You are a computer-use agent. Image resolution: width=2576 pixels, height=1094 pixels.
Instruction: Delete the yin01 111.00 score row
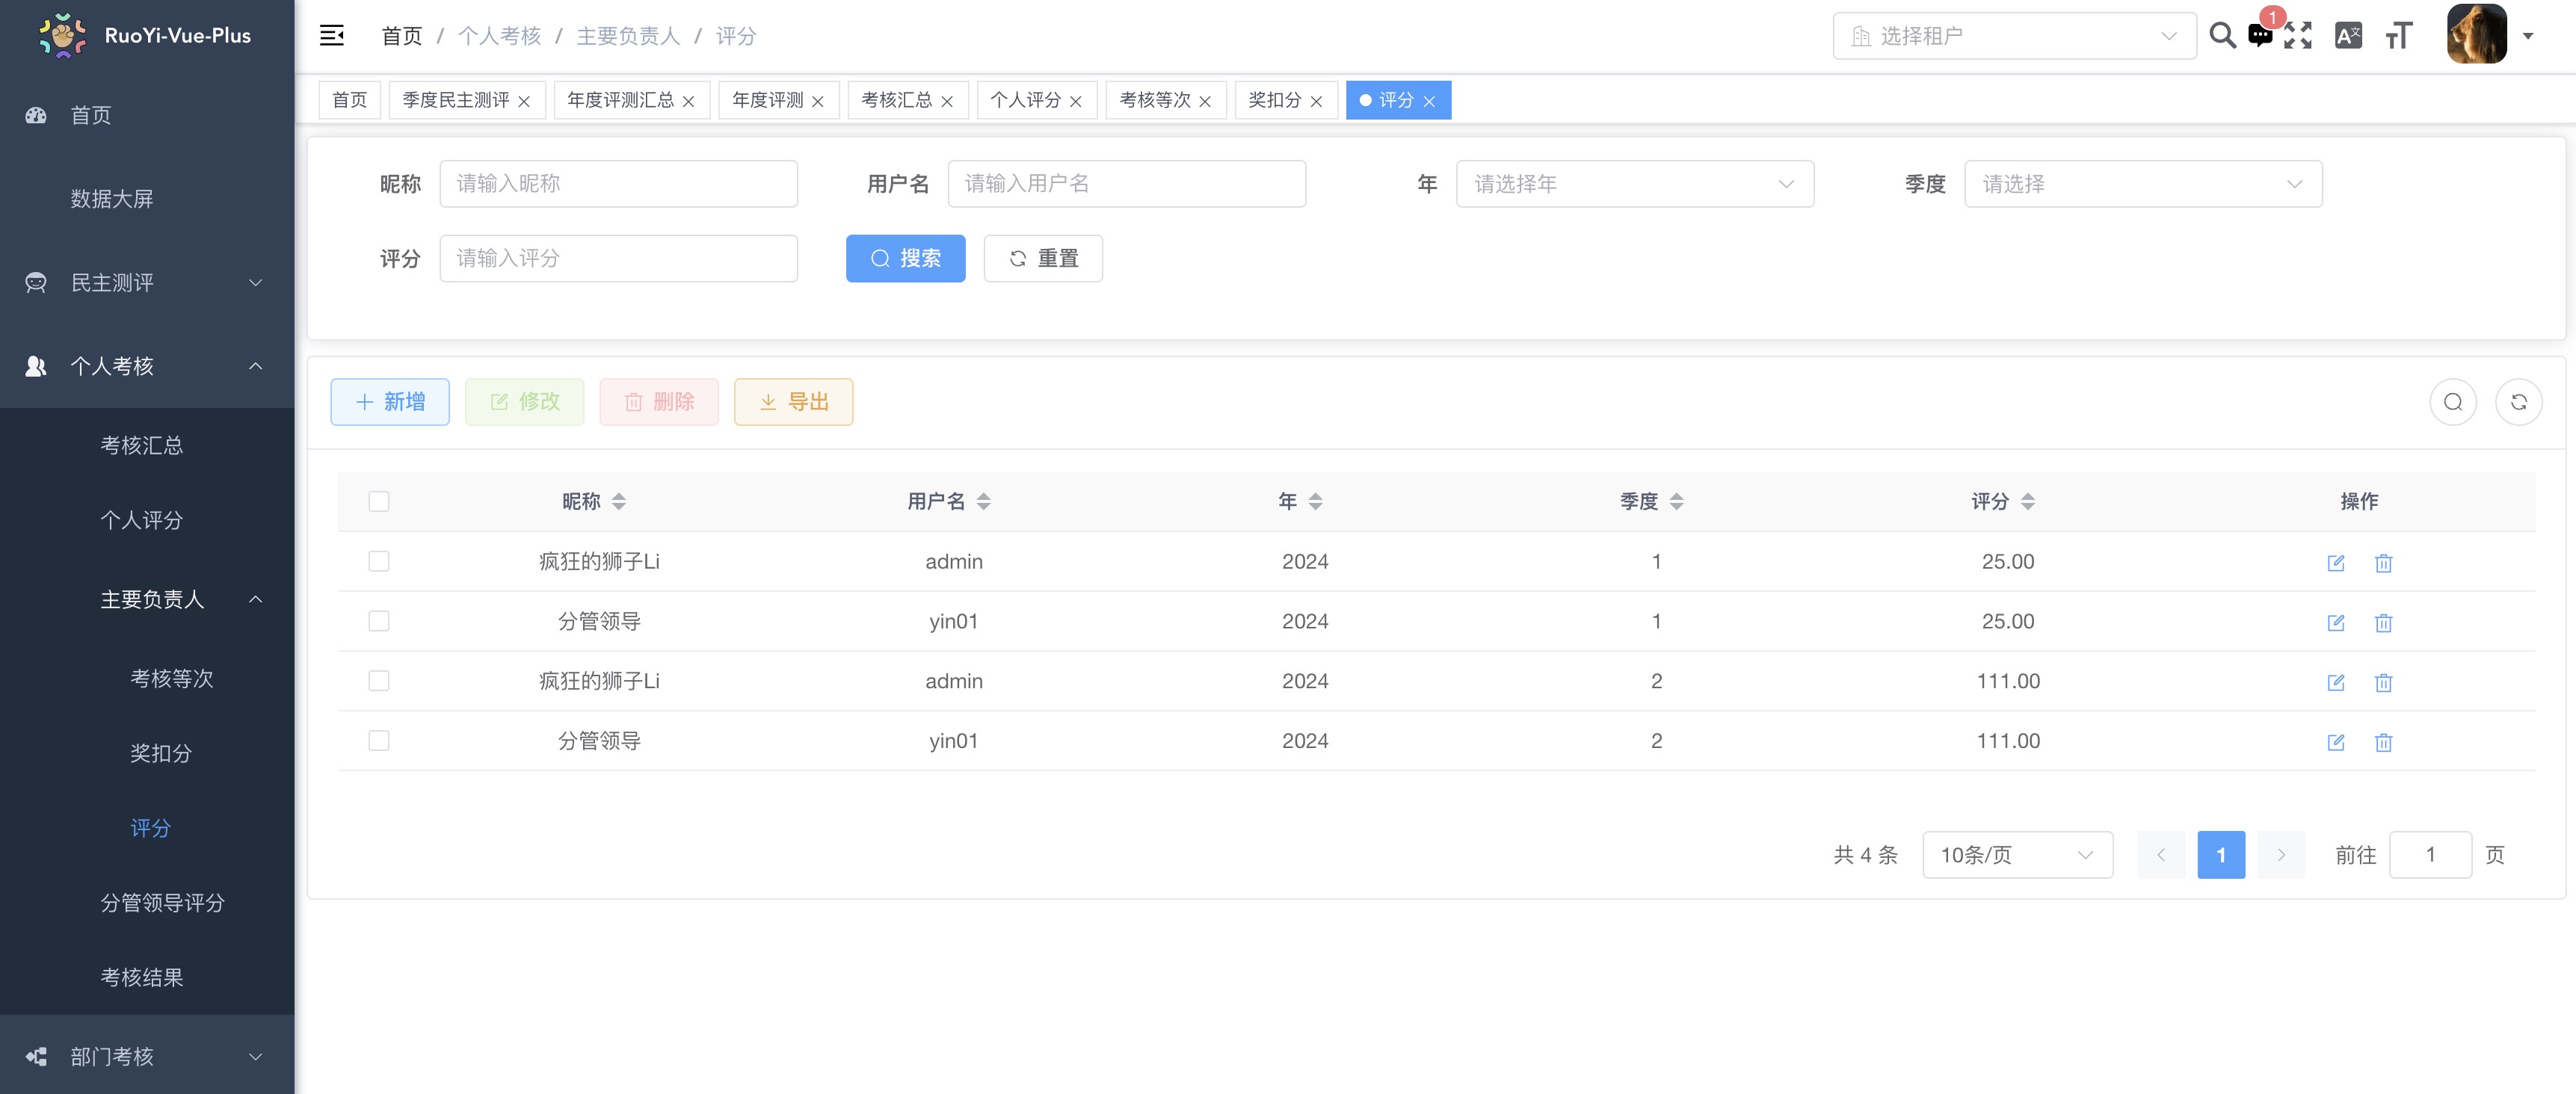pos(2384,742)
